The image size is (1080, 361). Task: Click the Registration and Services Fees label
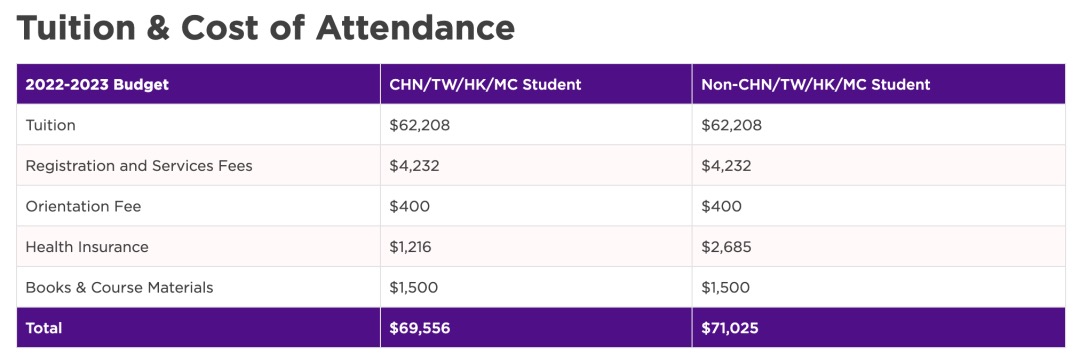point(139,166)
